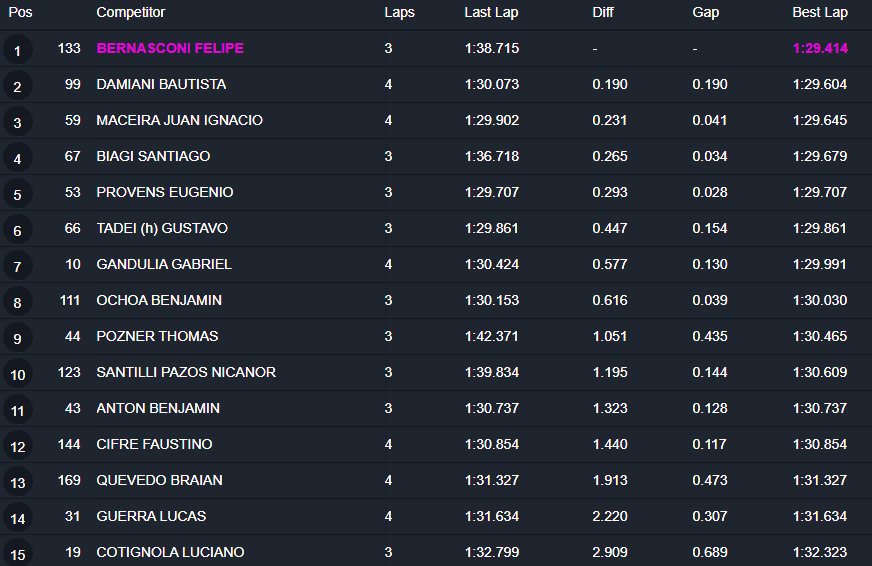The width and height of the screenshot is (872, 566).
Task: Click the Last Lap column header
Action: [x=491, y=13]
